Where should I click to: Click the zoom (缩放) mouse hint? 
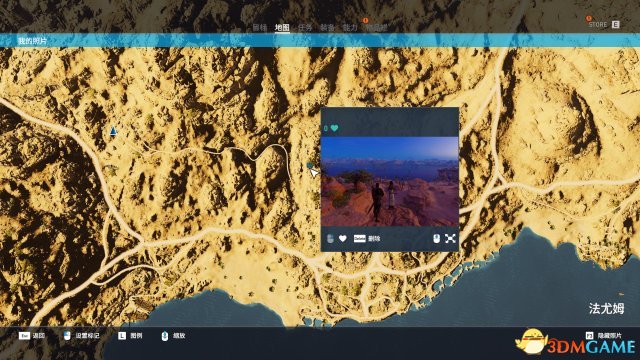(x=179, y=336)
